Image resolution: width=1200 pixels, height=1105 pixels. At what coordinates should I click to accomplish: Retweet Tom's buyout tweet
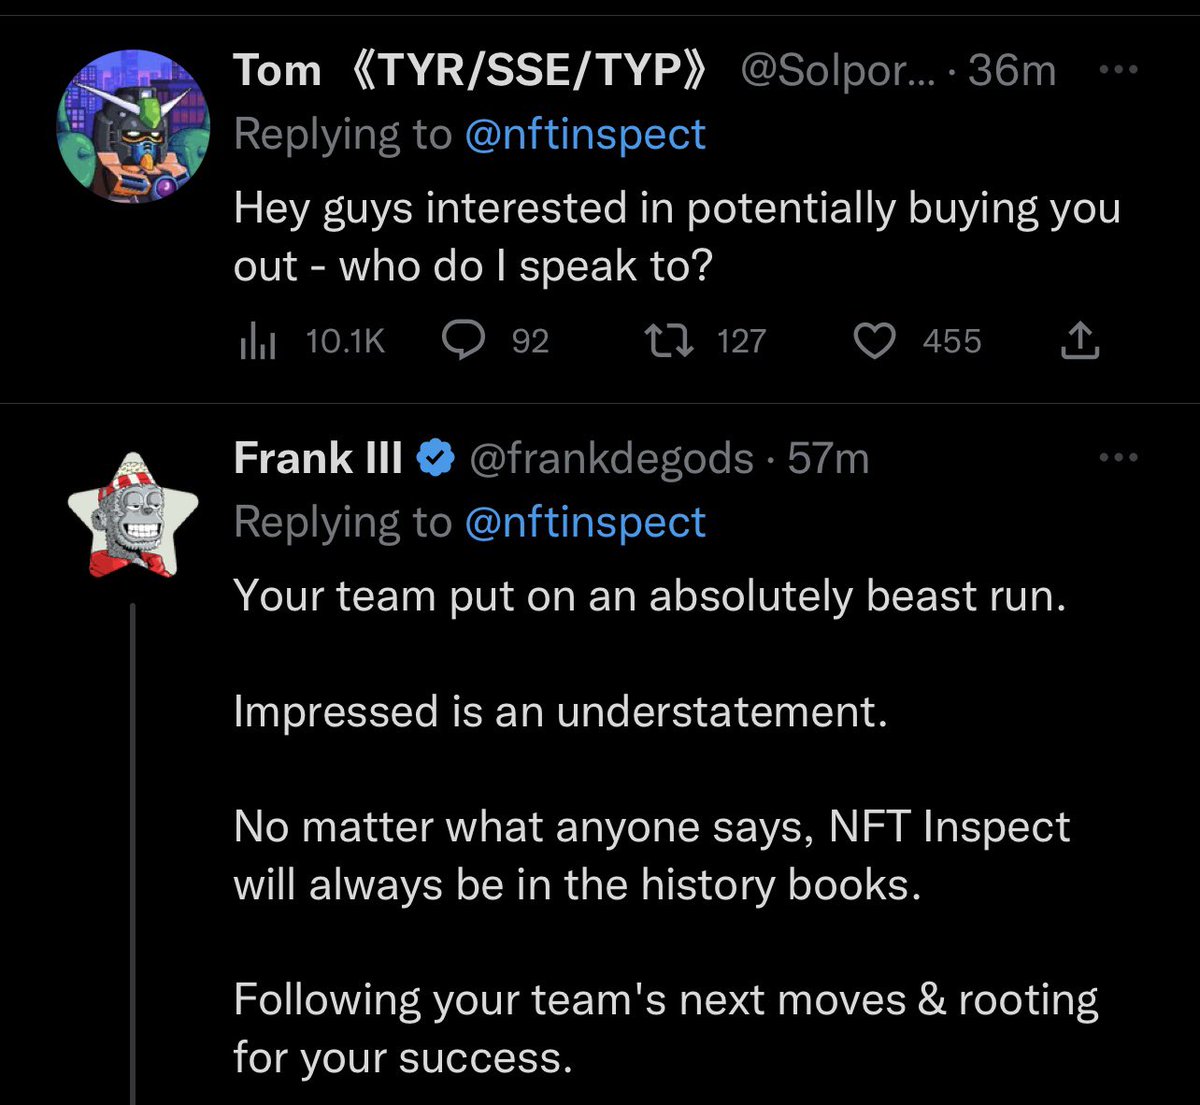pyautogui.click(x=669, y=342)
